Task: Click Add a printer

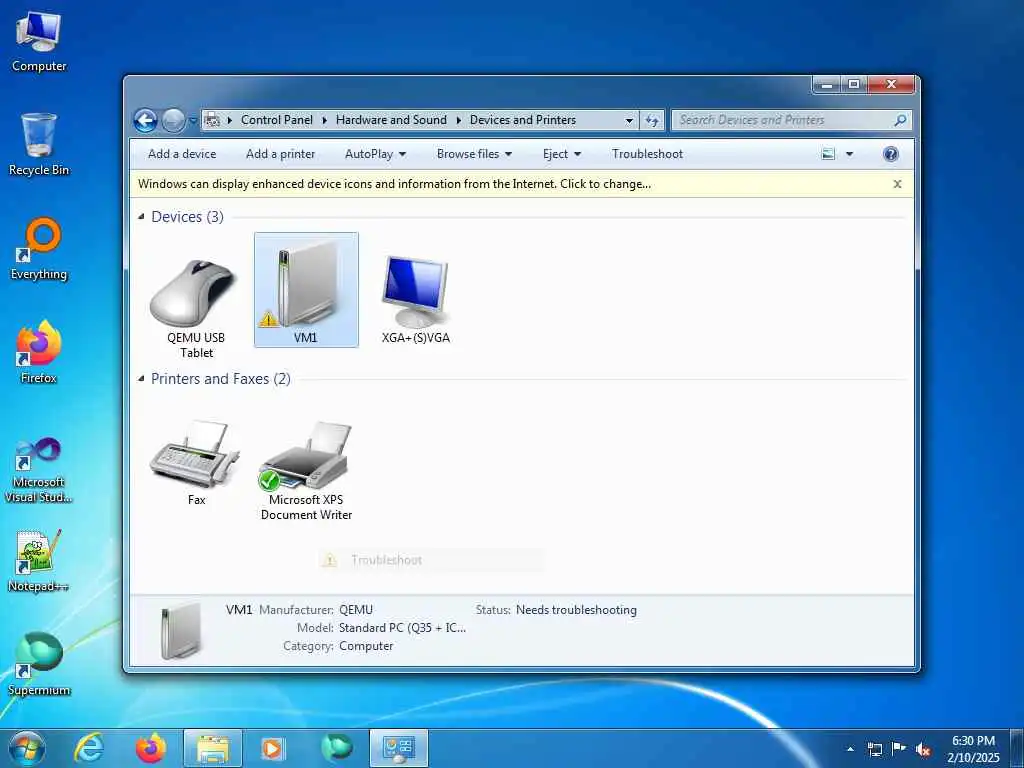Action: coord(281,154)
